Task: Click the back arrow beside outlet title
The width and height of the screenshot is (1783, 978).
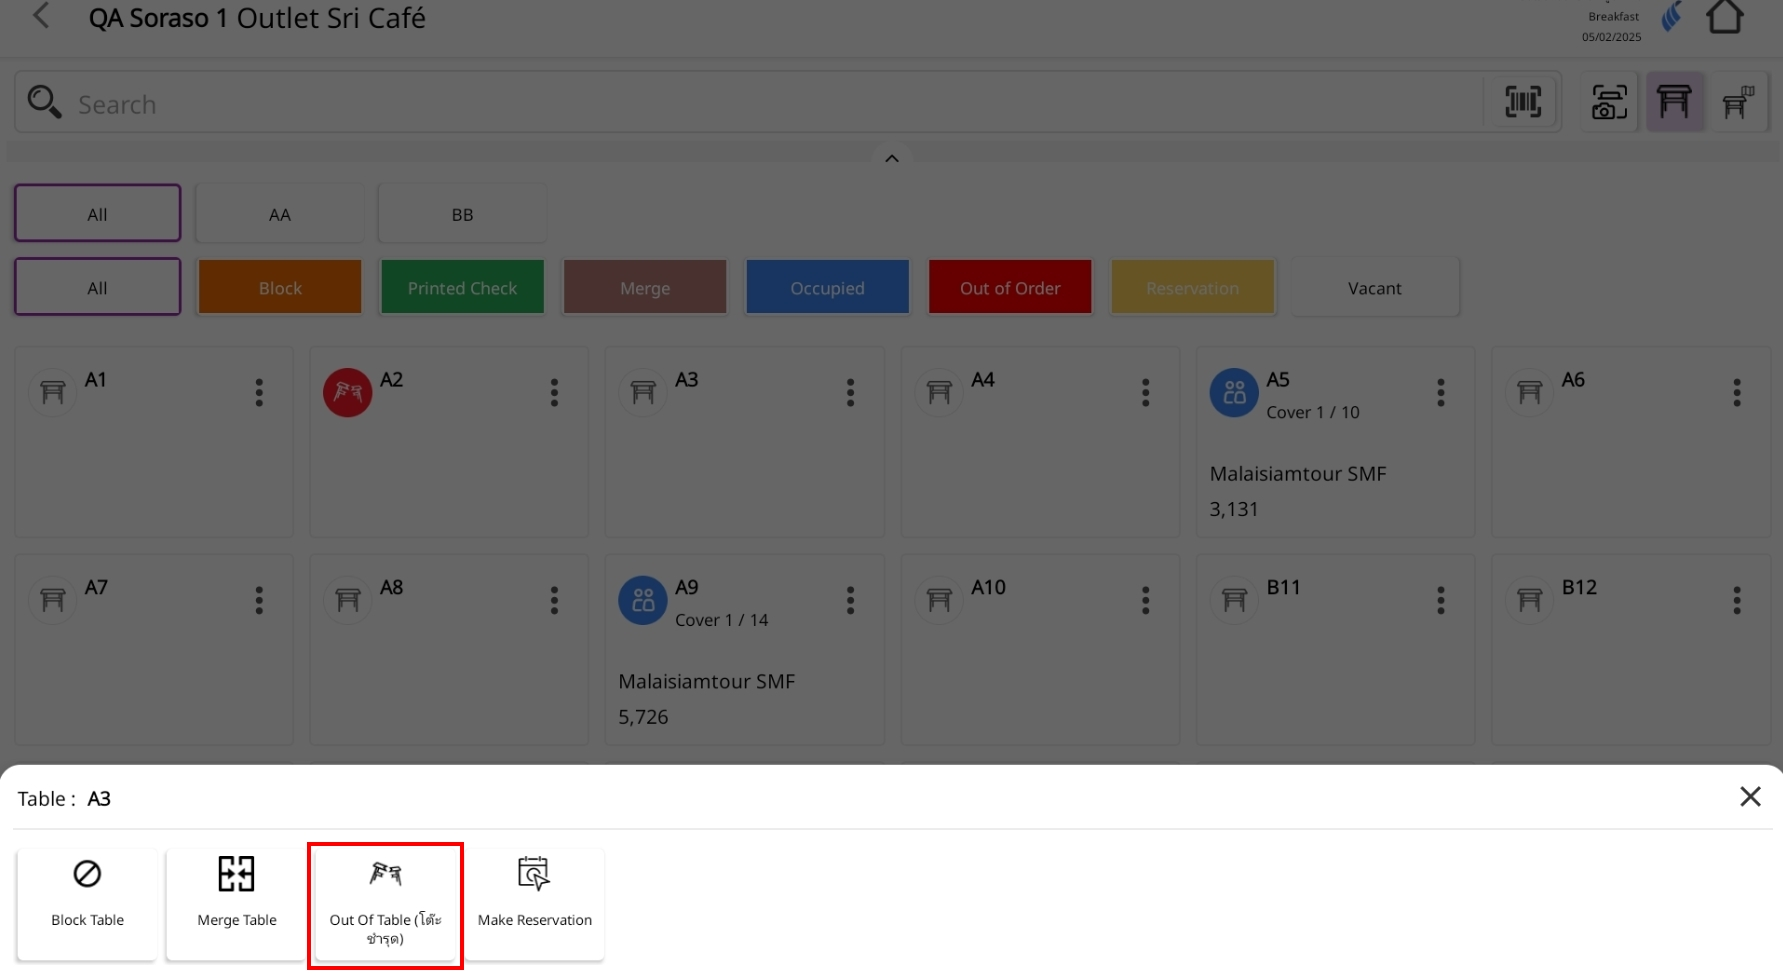Action: coord(41,17)
